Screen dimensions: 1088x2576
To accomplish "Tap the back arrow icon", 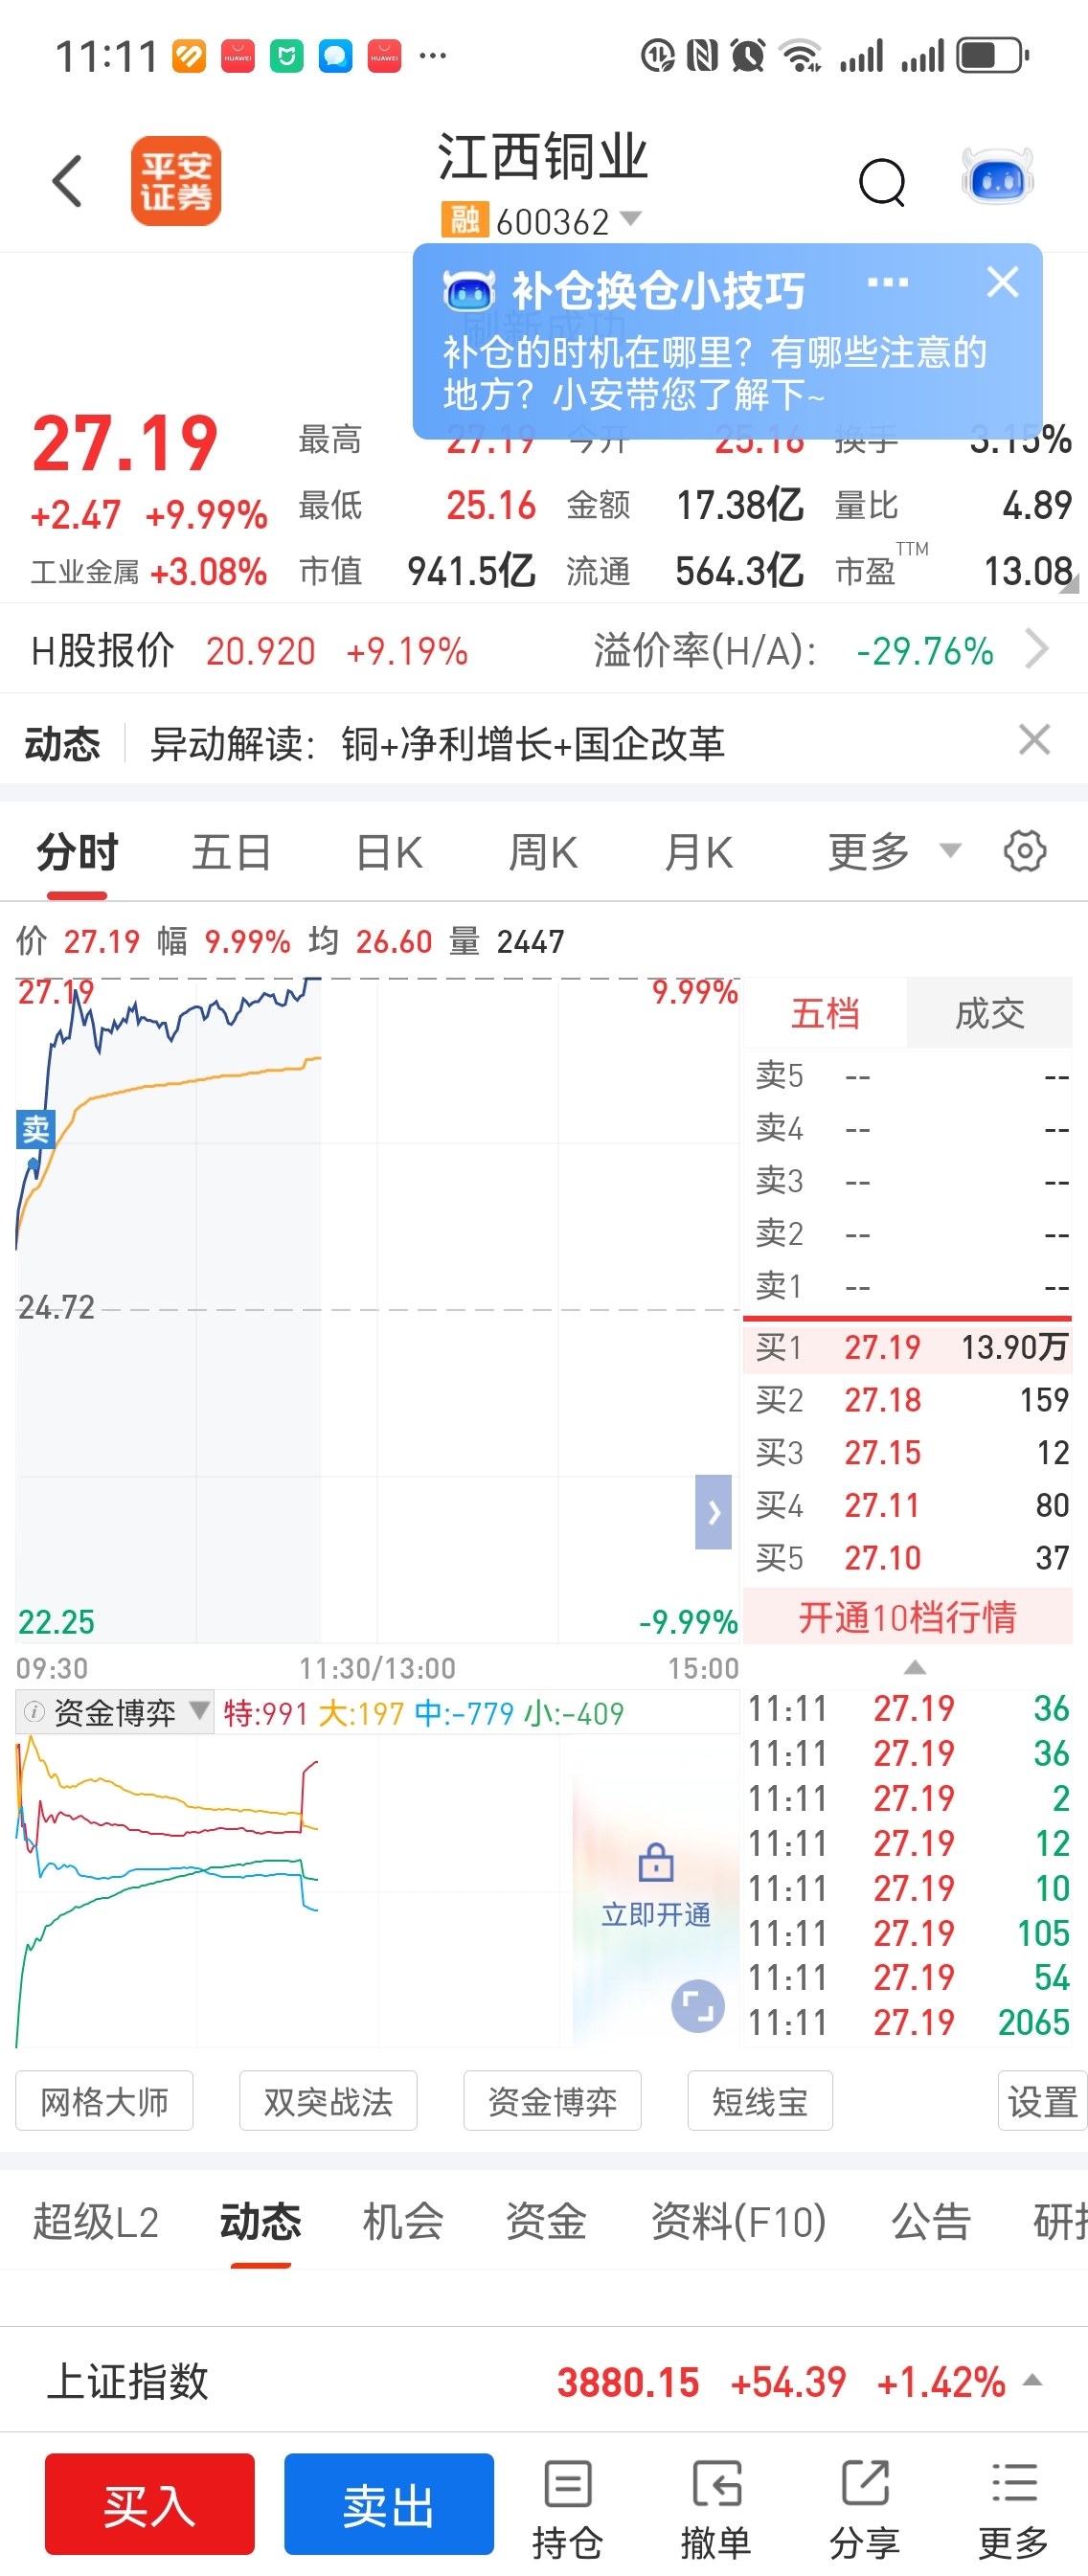I will (67, 181).
